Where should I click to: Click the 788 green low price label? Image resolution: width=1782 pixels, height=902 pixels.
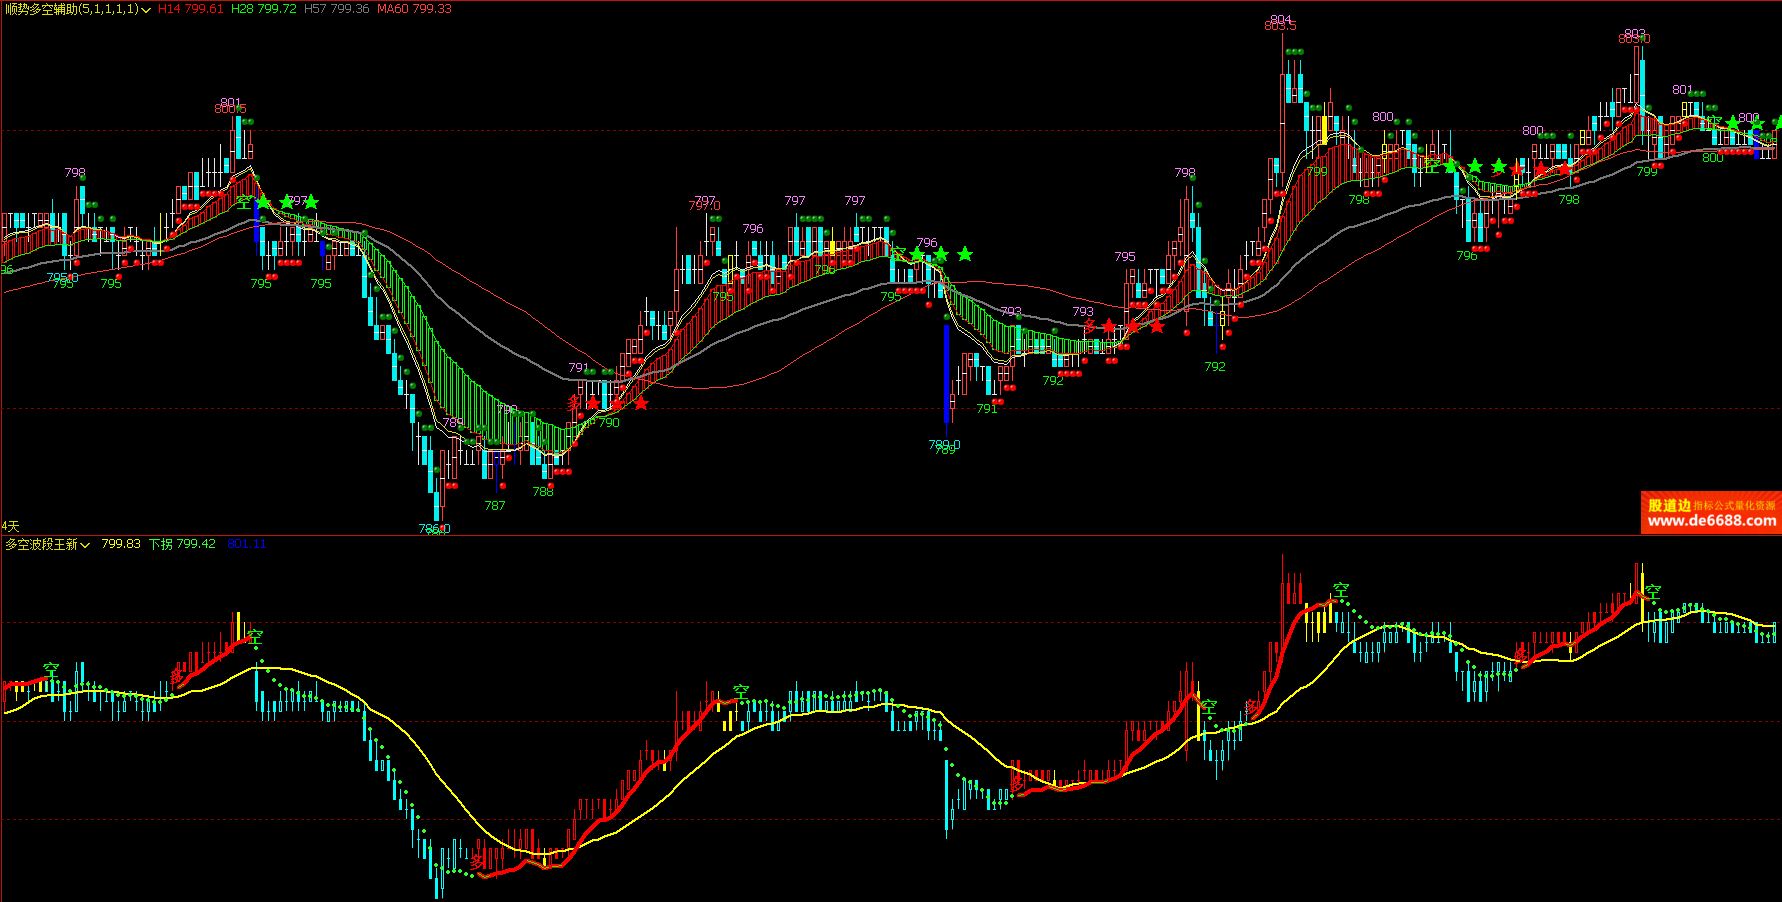pyautogui.click(x=543, y=492)
